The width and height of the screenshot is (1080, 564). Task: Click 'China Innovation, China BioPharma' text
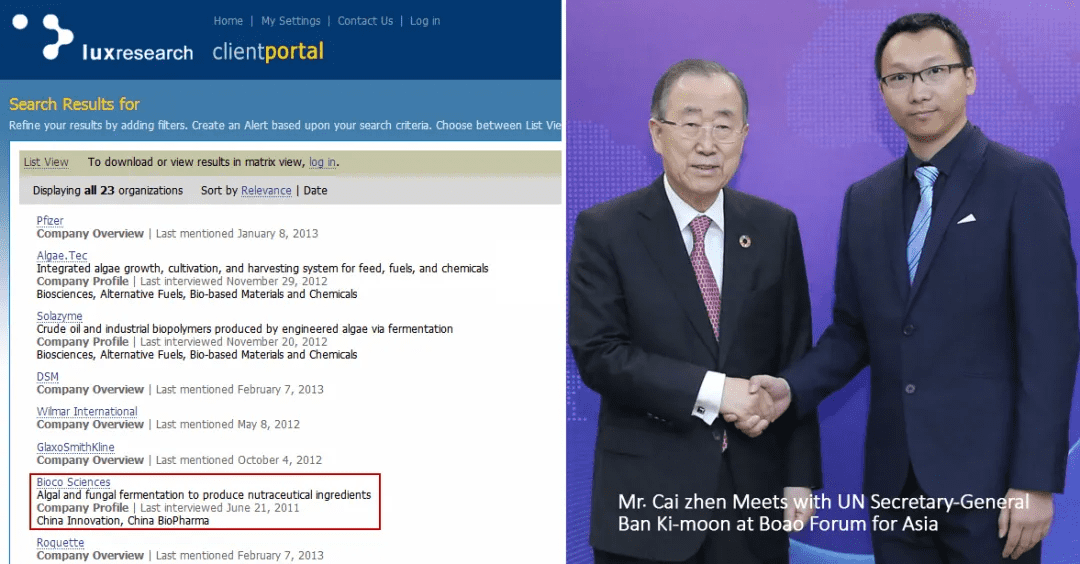123,521
